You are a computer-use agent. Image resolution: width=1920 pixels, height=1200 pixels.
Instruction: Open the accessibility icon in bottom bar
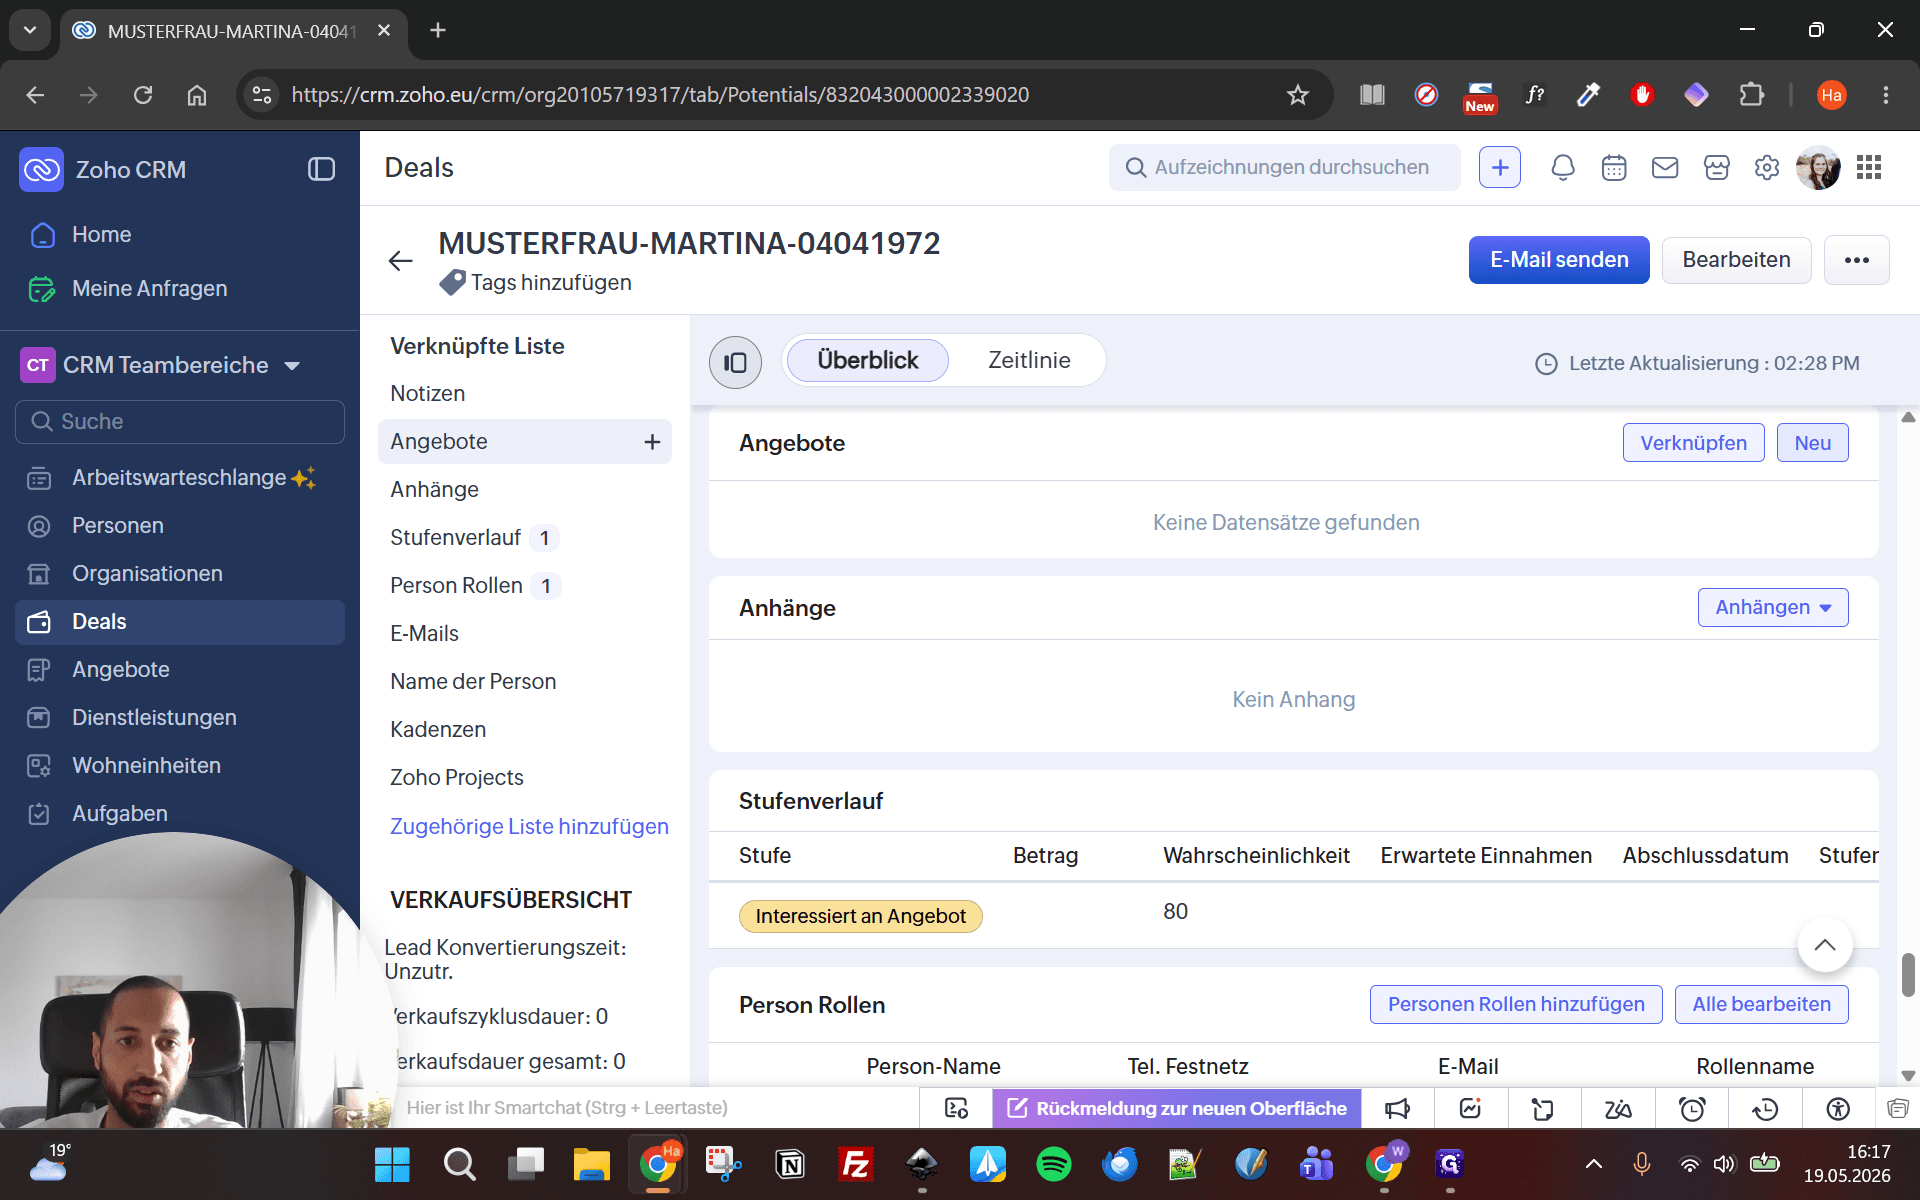[x=1838, y=1108]
